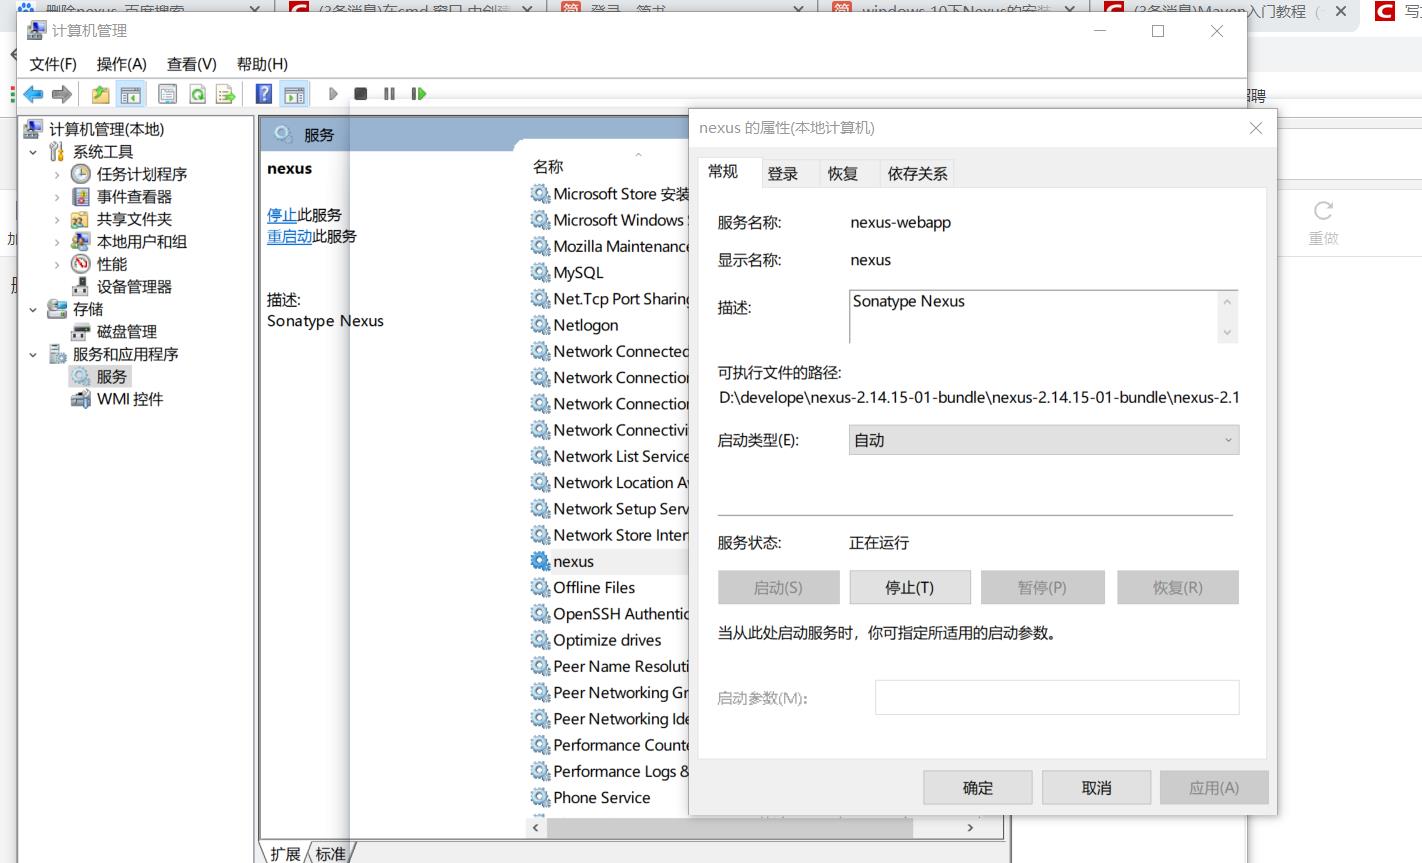
Task: Open the 帮助(H) menu
Action: pos(262,64)
